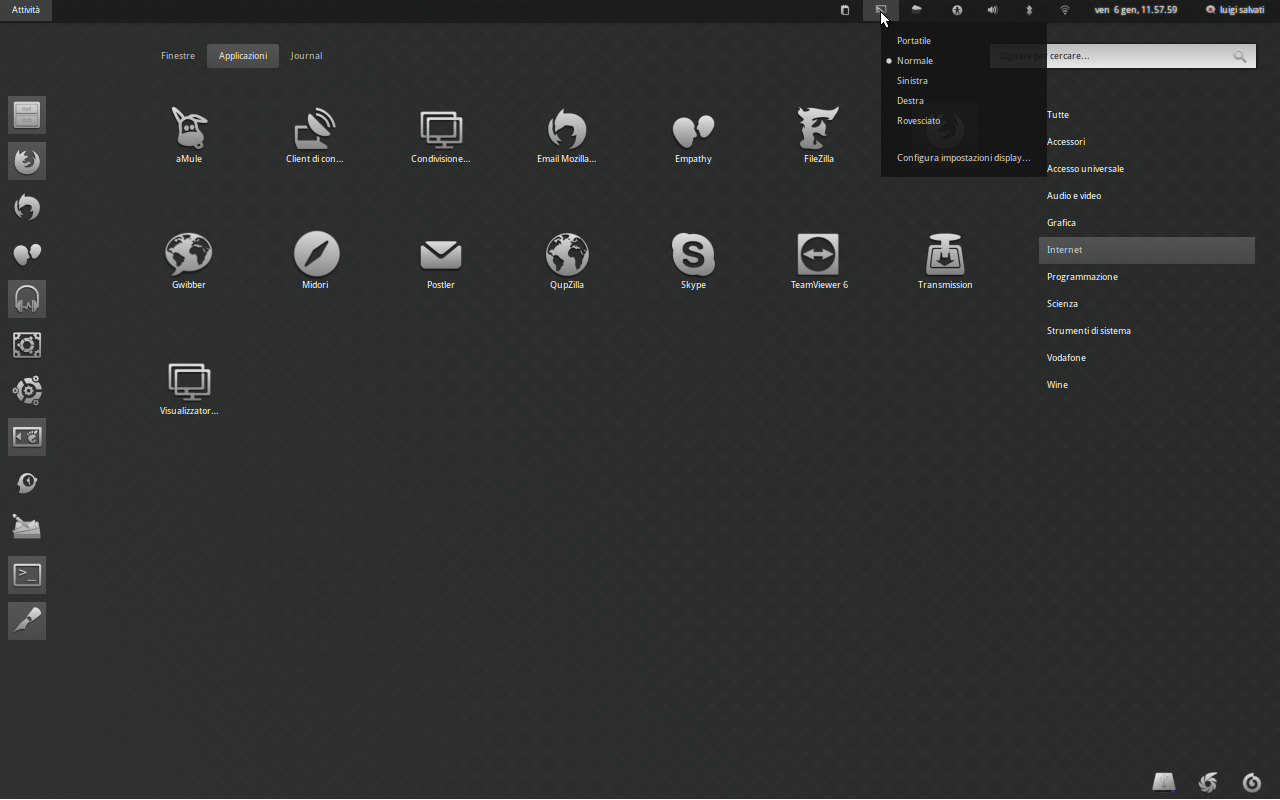Click the display rotation indicator icon

pyautogui.click(x=881, y=10)
